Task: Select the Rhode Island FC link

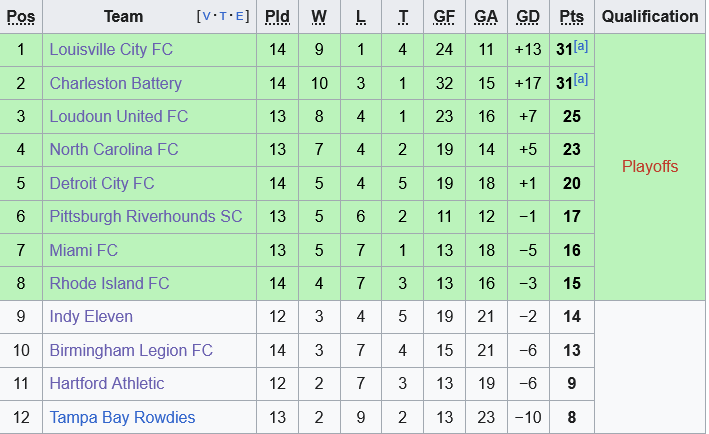Action: (x=110, y=283)
